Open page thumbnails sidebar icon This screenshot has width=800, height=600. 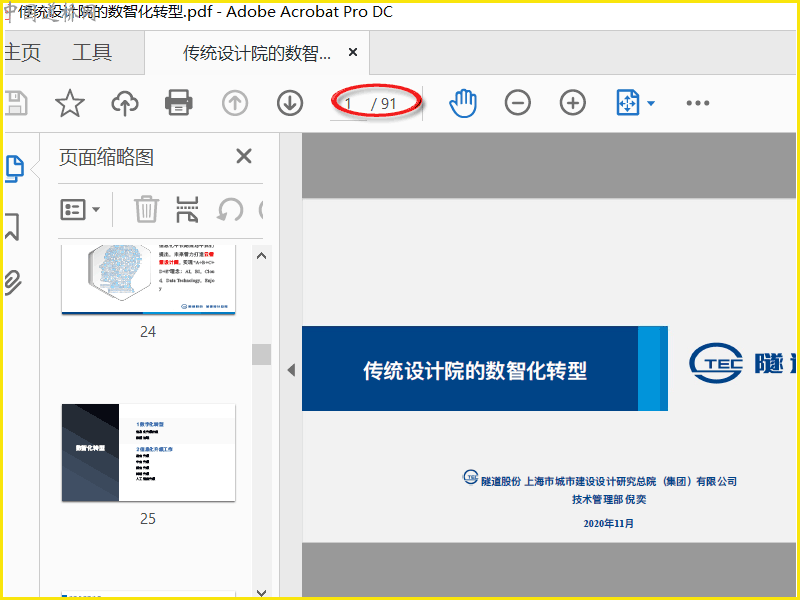[x=14, y=169]
